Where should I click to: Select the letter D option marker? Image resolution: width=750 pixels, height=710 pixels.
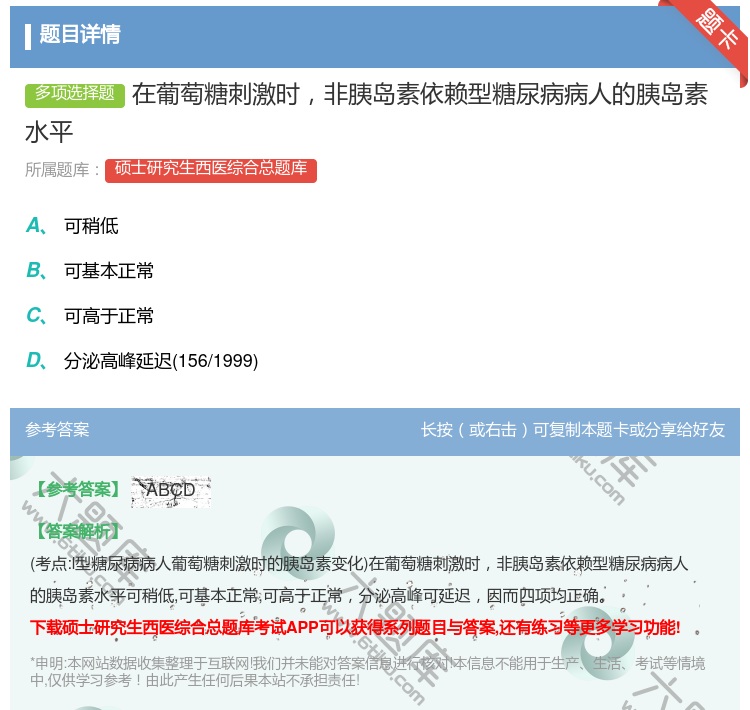(35, 361)
